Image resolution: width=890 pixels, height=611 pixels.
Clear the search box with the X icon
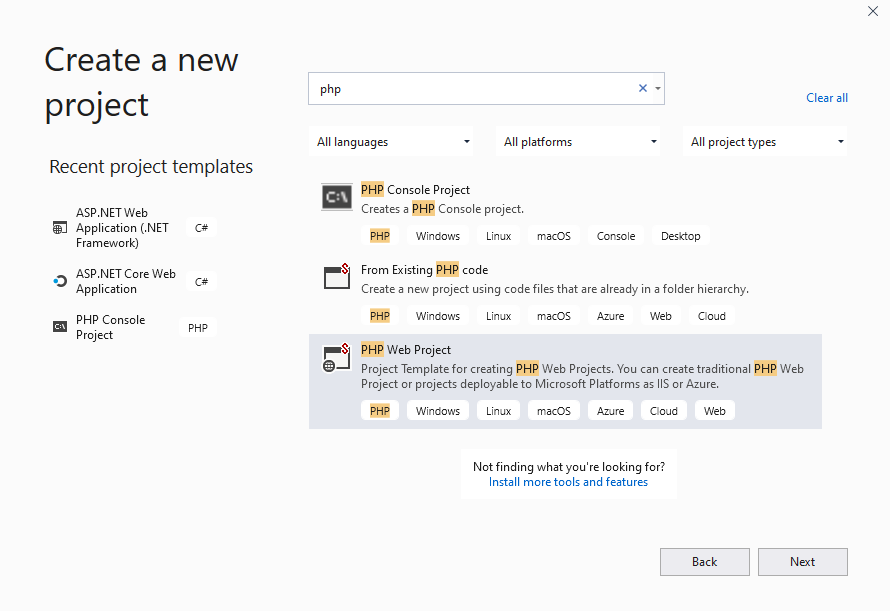(x=643, y=88)
